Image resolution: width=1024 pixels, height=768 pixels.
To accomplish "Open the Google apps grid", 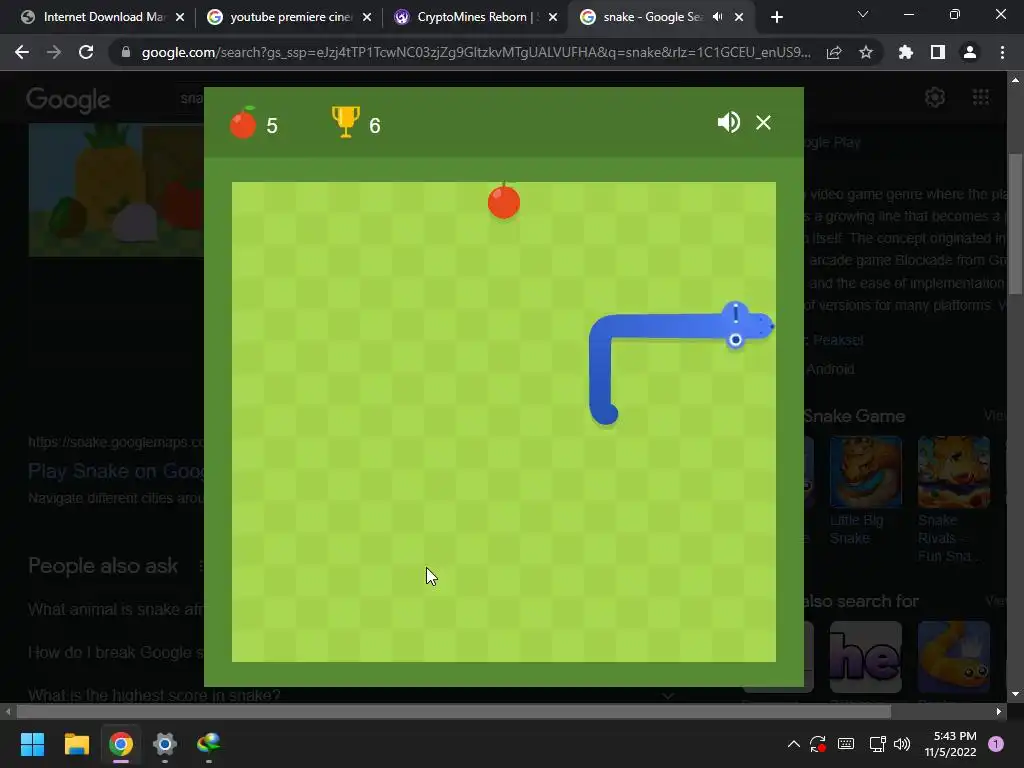I will click(x=980, y=97).
